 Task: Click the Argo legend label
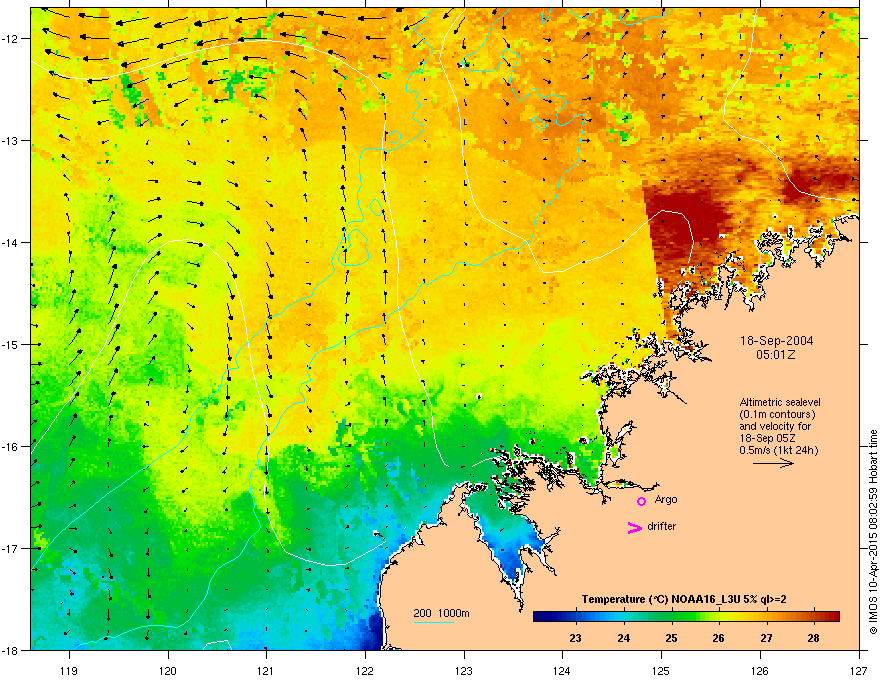pyautogui.click(x=666, y=499)
